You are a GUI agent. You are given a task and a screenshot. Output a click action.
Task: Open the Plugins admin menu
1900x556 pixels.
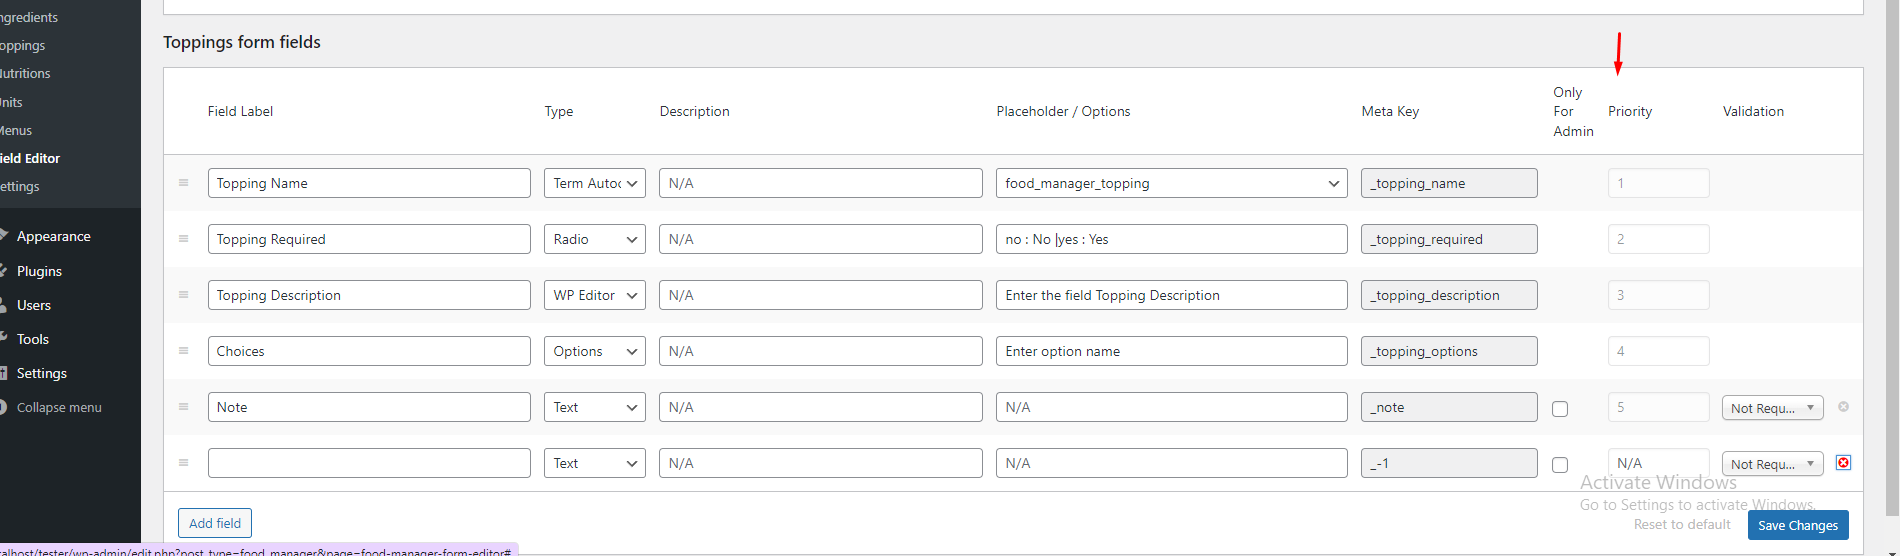click(39, 271)
